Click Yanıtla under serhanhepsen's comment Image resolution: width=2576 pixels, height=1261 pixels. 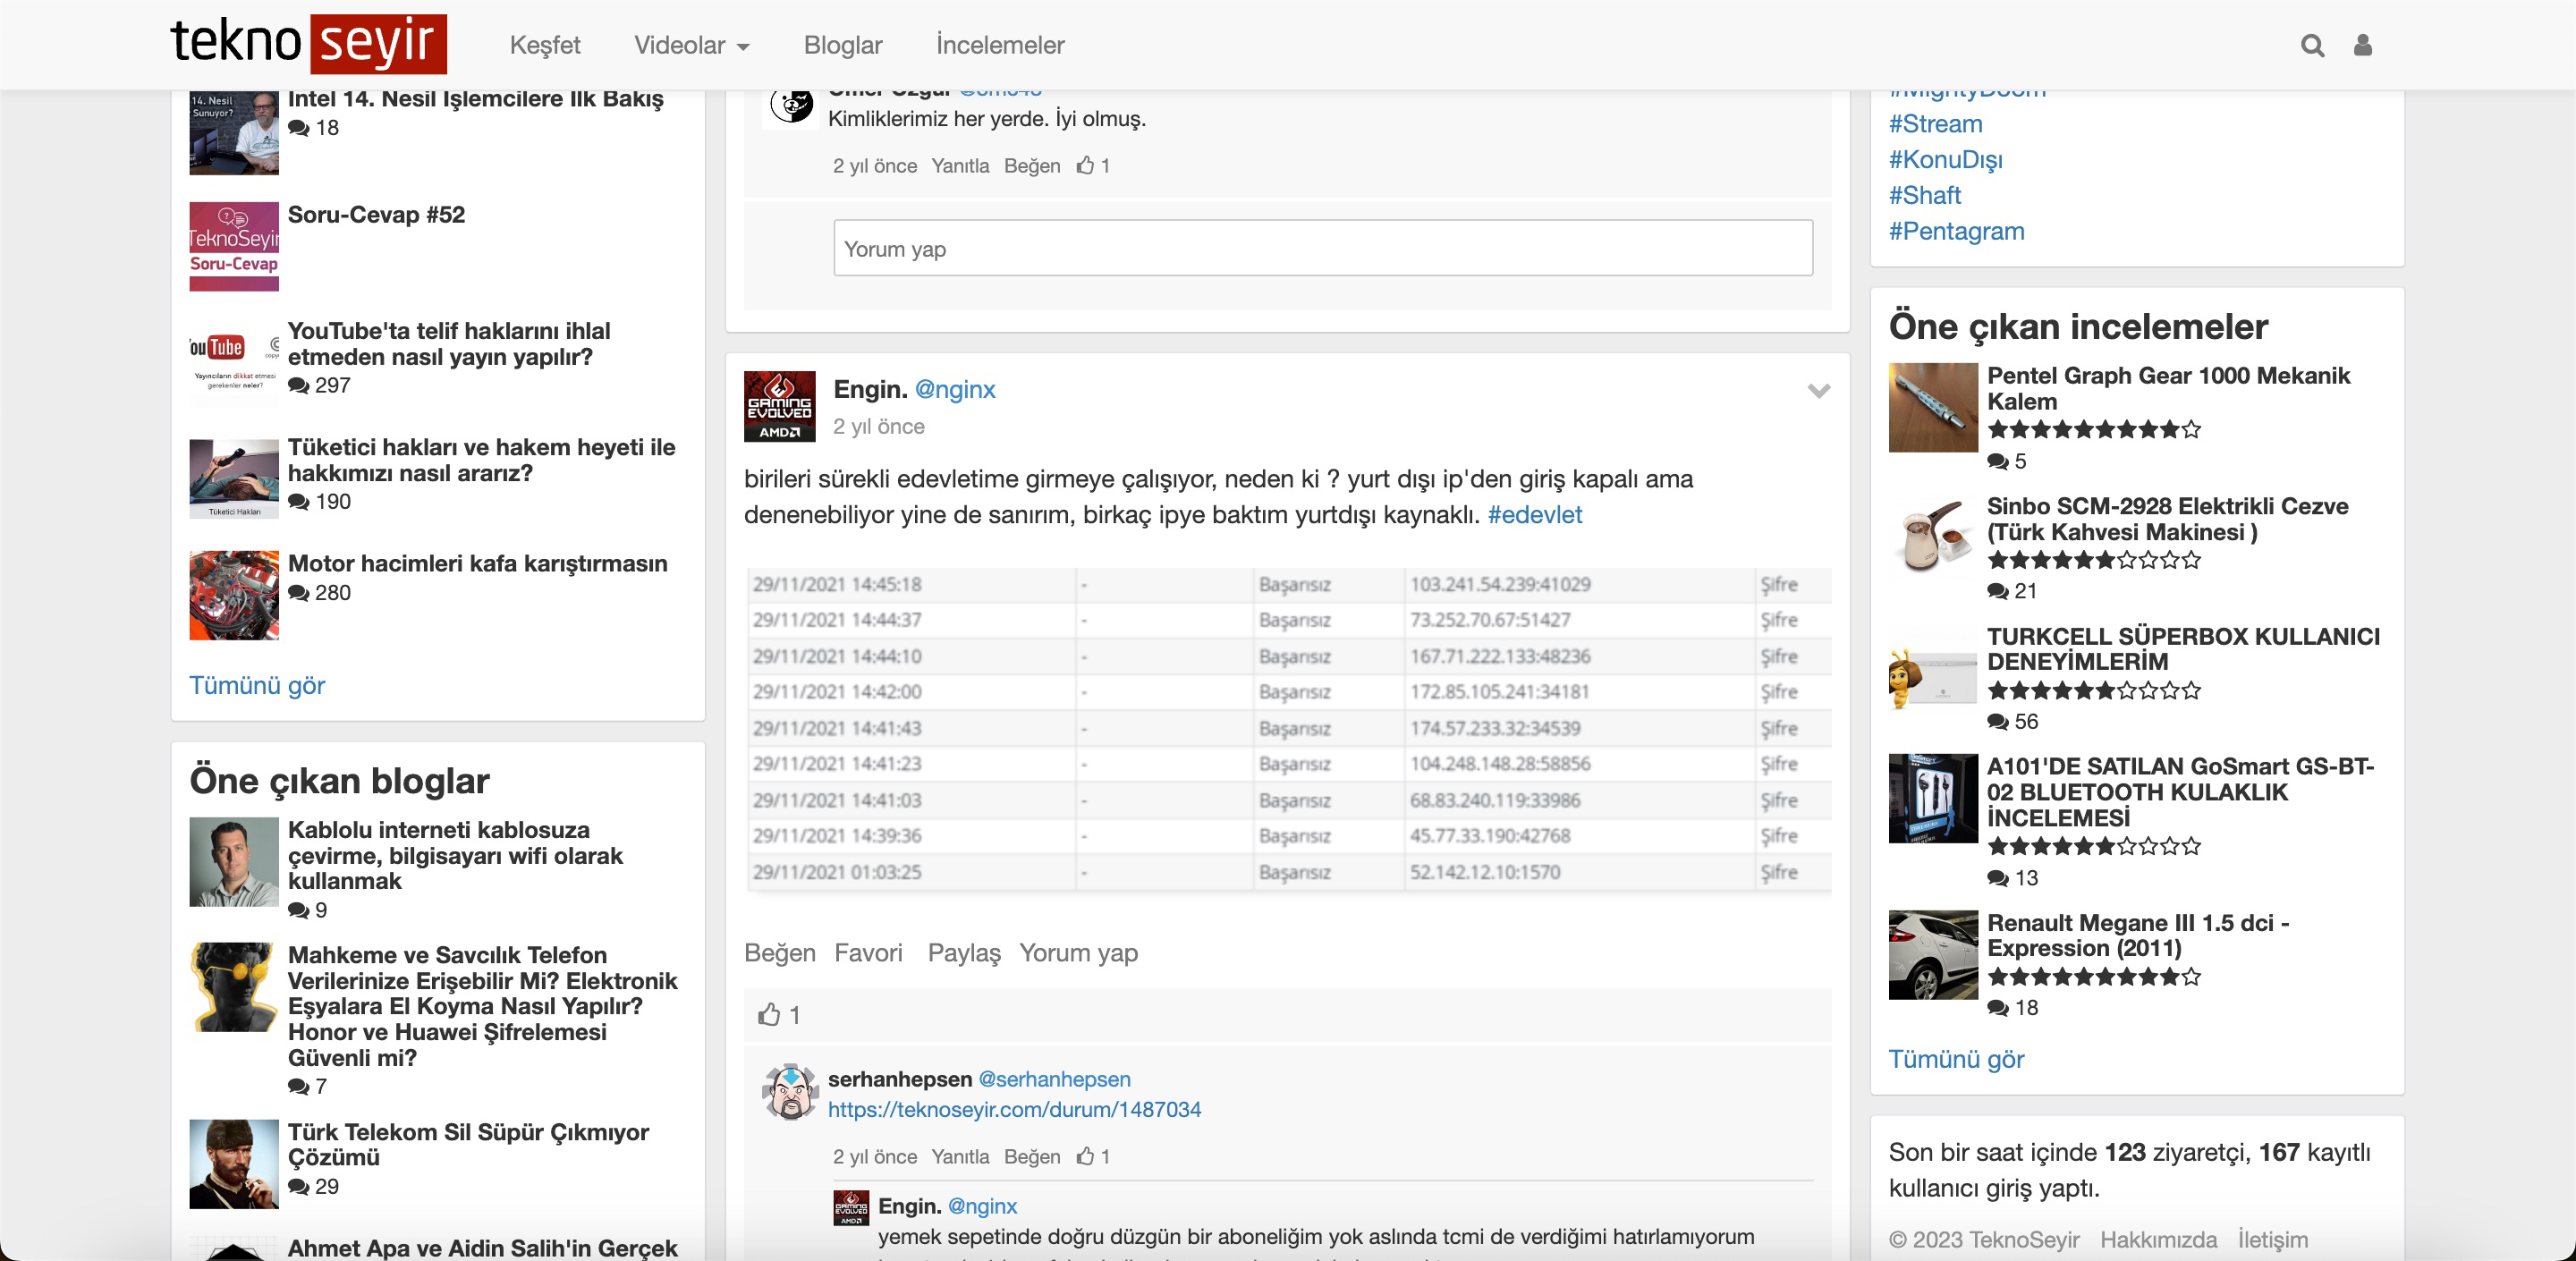coord(960,1157)
